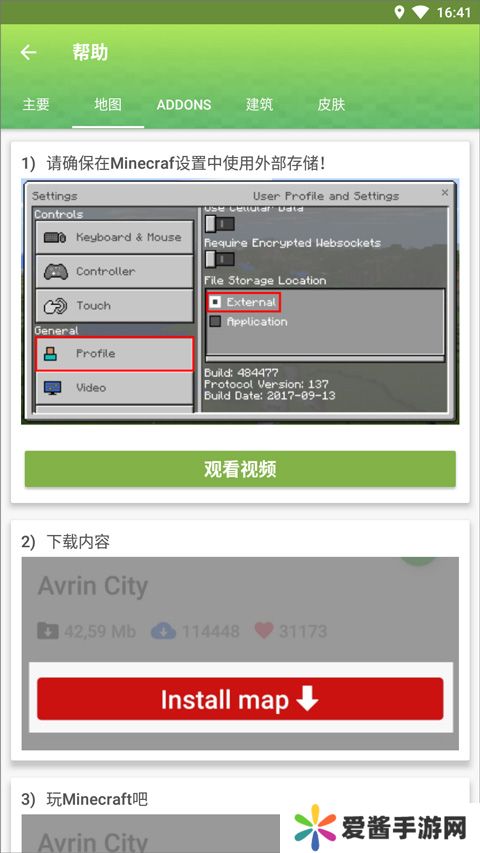Click the Controller gamepad icon
Viewport: 480px width, 853px height.
click(56, 271)
